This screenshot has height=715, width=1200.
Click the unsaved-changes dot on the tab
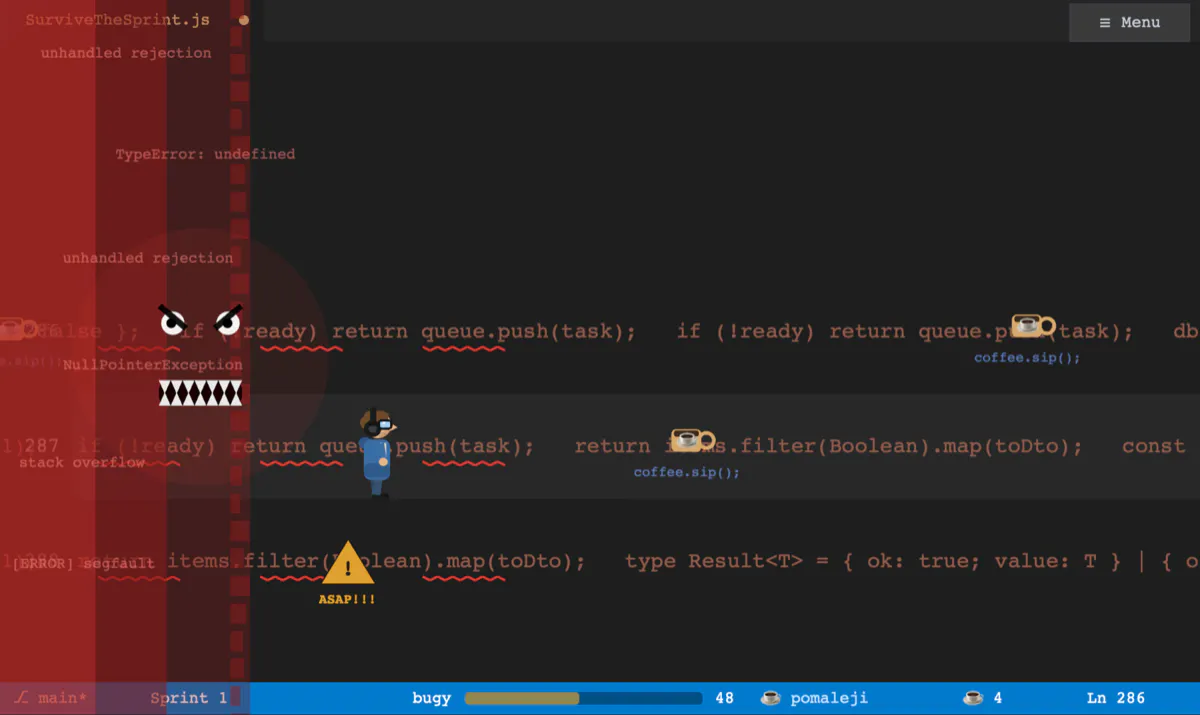[x=244, y=20]
